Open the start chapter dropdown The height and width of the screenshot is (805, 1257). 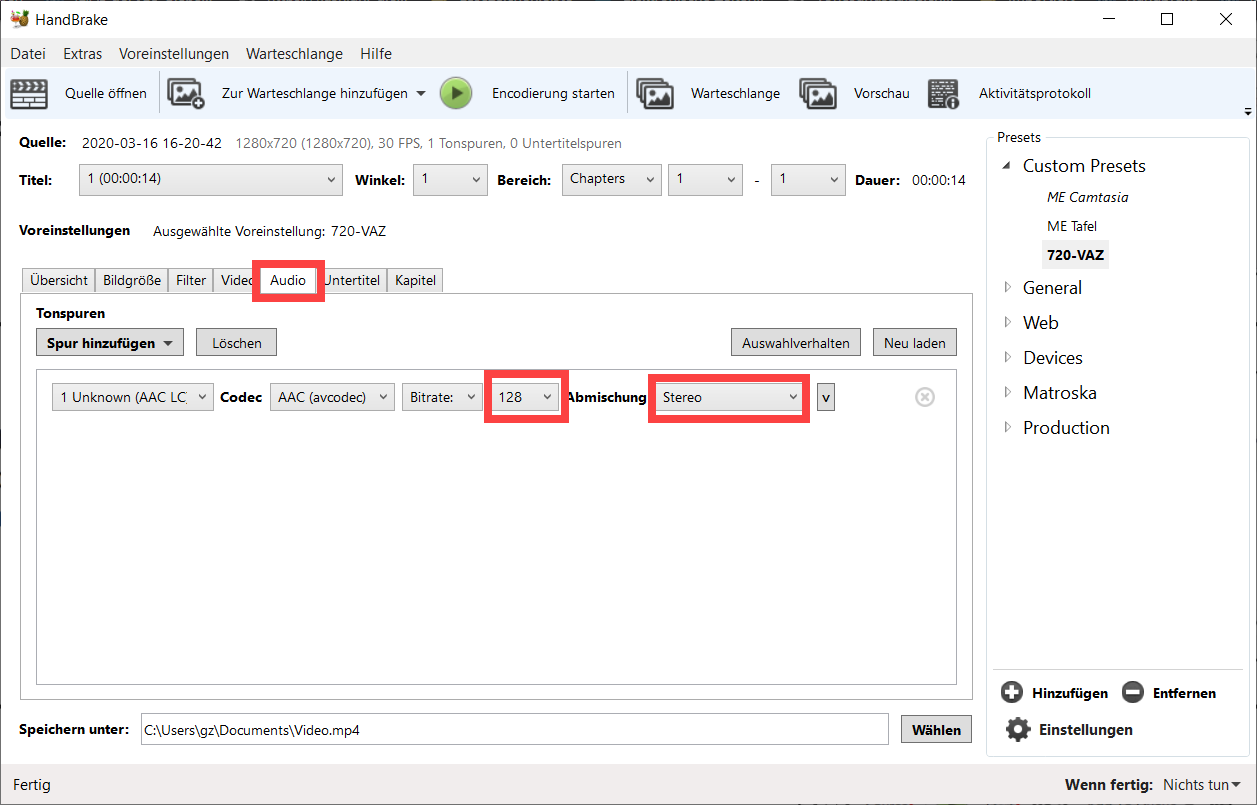[x=705, y=179]
